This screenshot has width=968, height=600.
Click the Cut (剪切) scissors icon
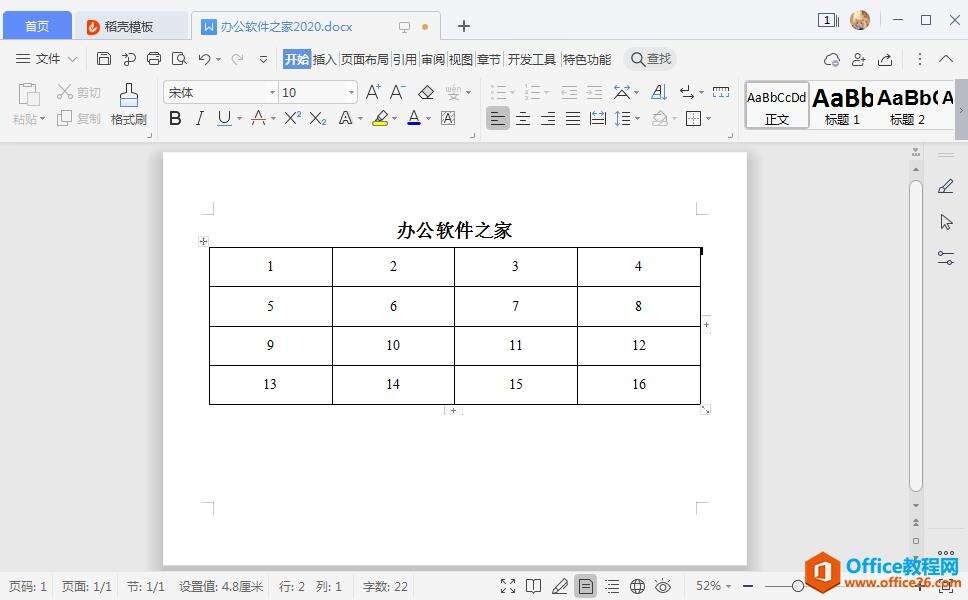(64, 92)
